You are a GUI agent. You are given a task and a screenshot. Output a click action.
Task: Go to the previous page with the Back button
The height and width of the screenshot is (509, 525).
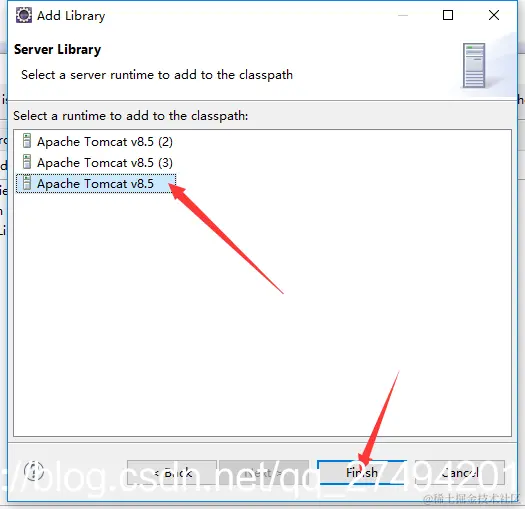172,472
